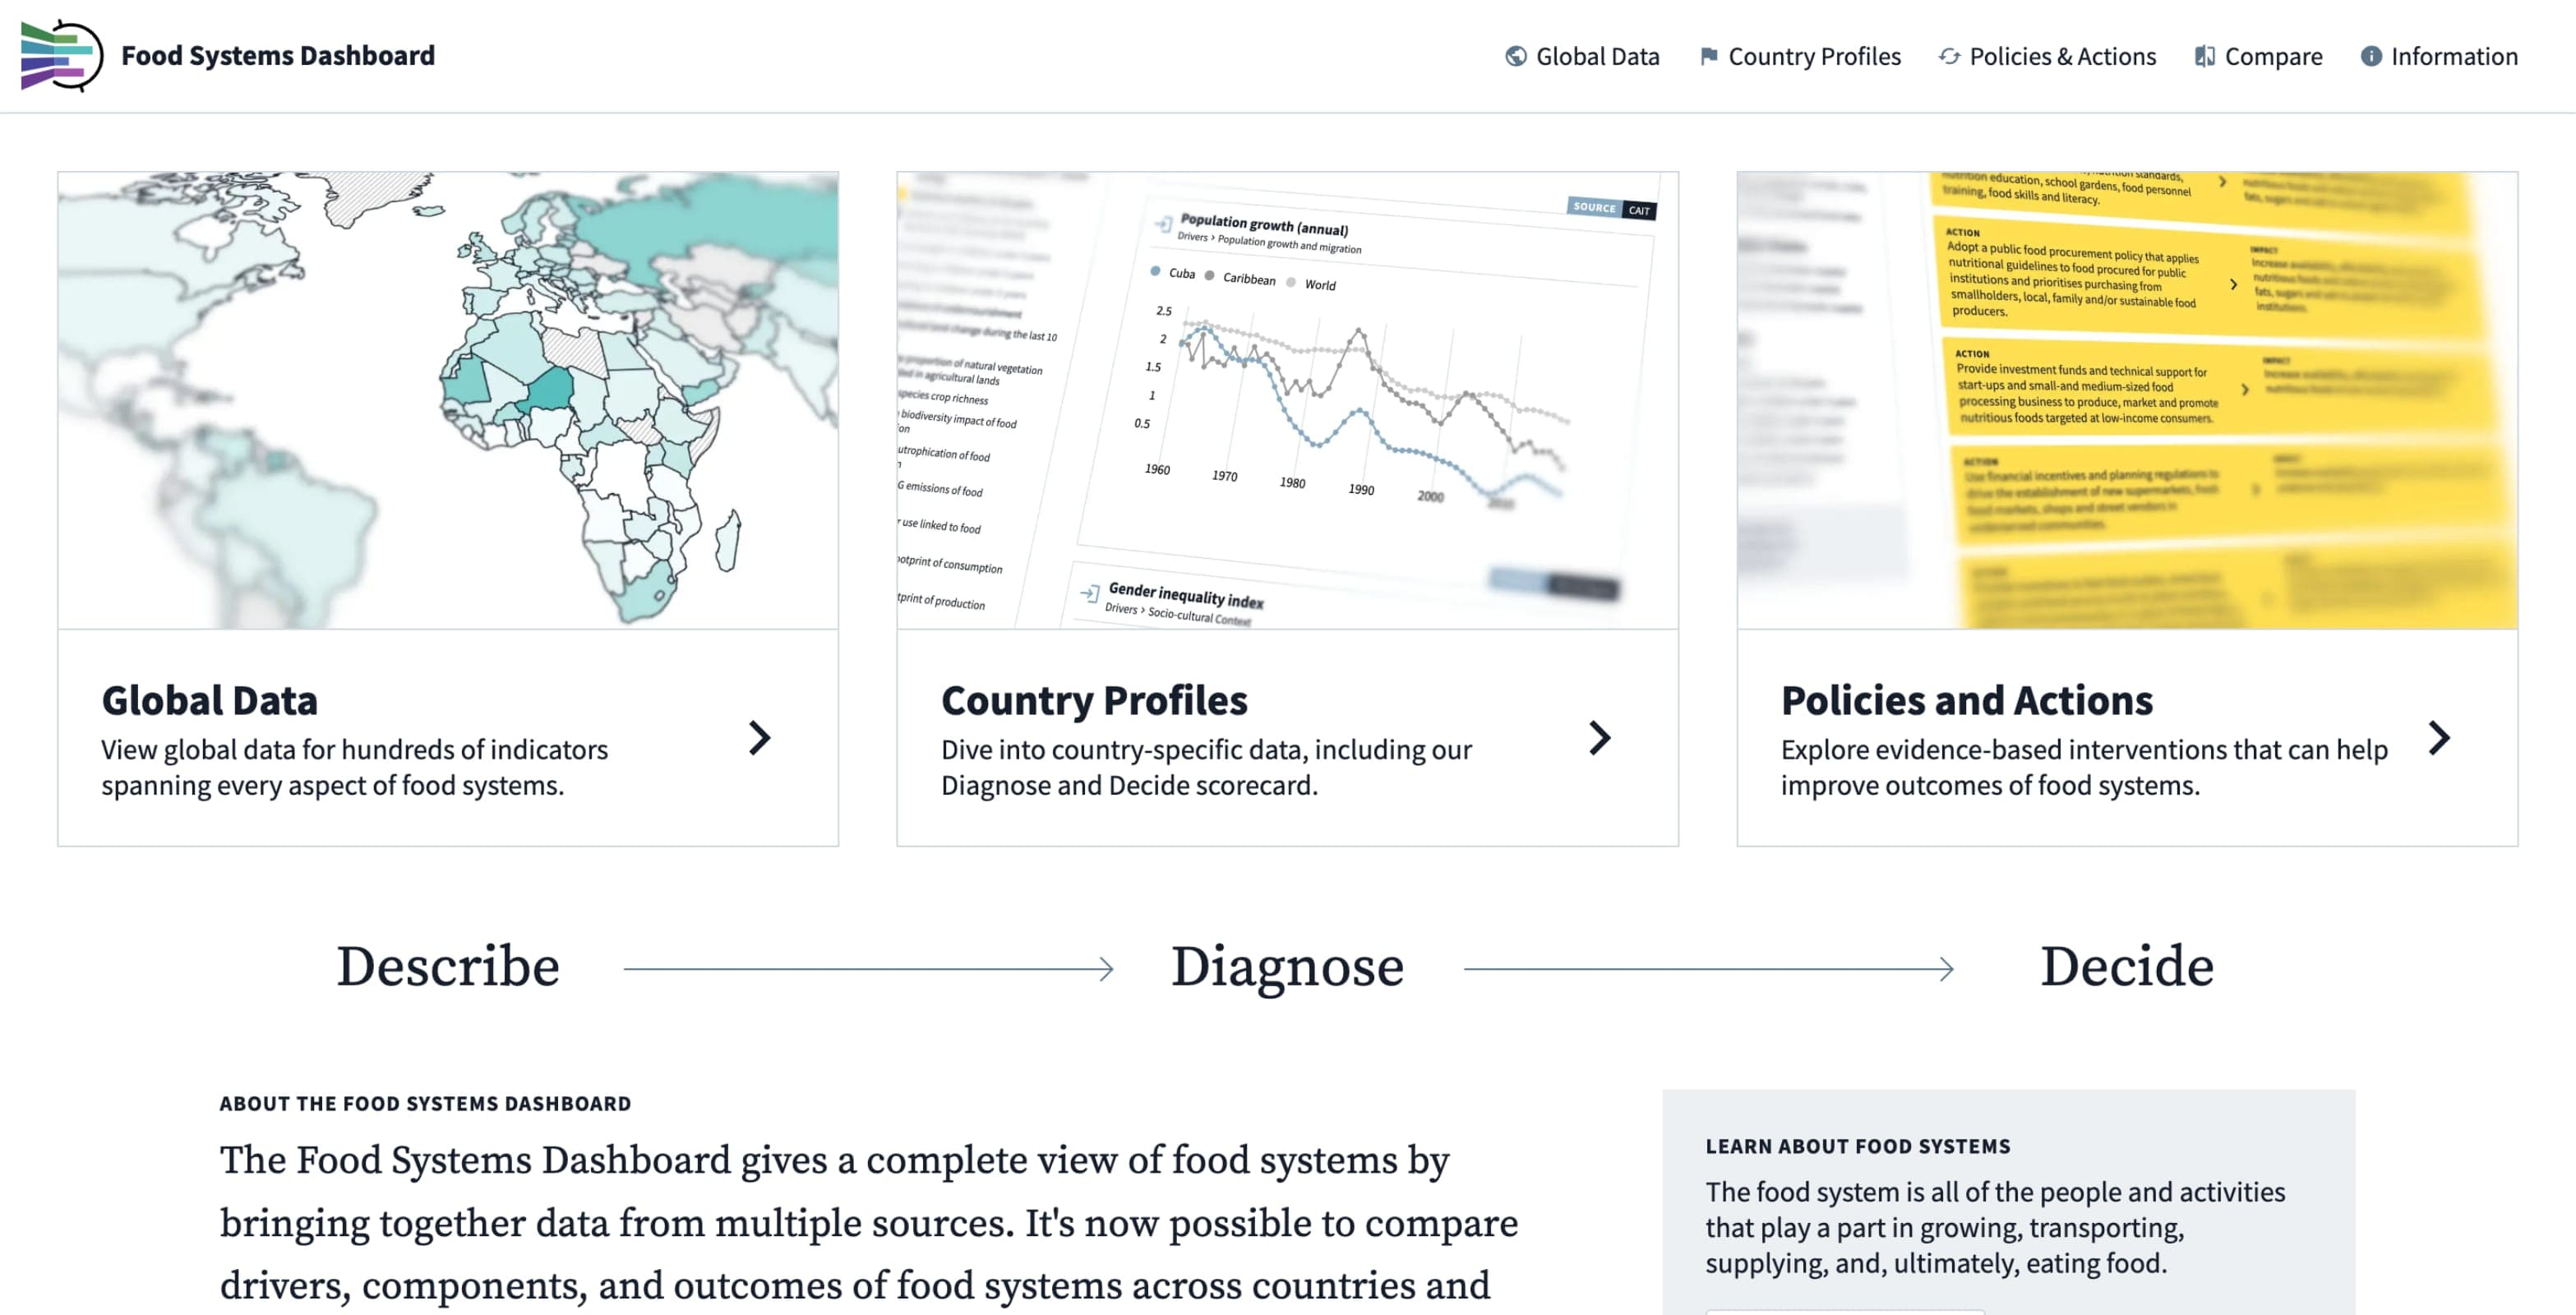This screenshot has width=2576, height=1315.
Task: Click the chevron arrow on the Country Profiles card
Action: pos(1600,739)
